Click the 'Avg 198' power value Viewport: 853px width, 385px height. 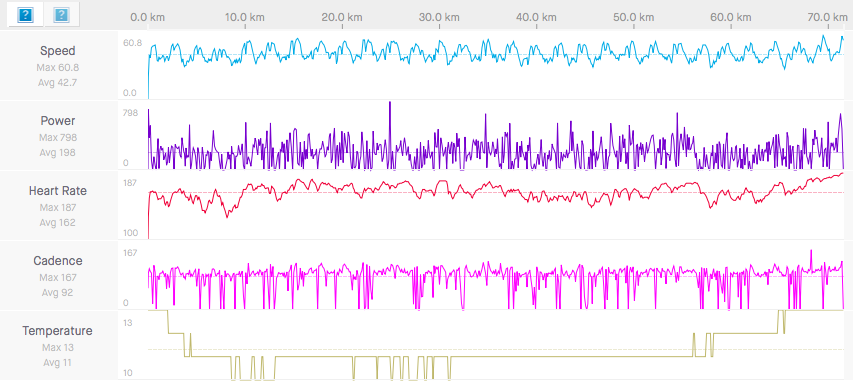pos(58,153)
